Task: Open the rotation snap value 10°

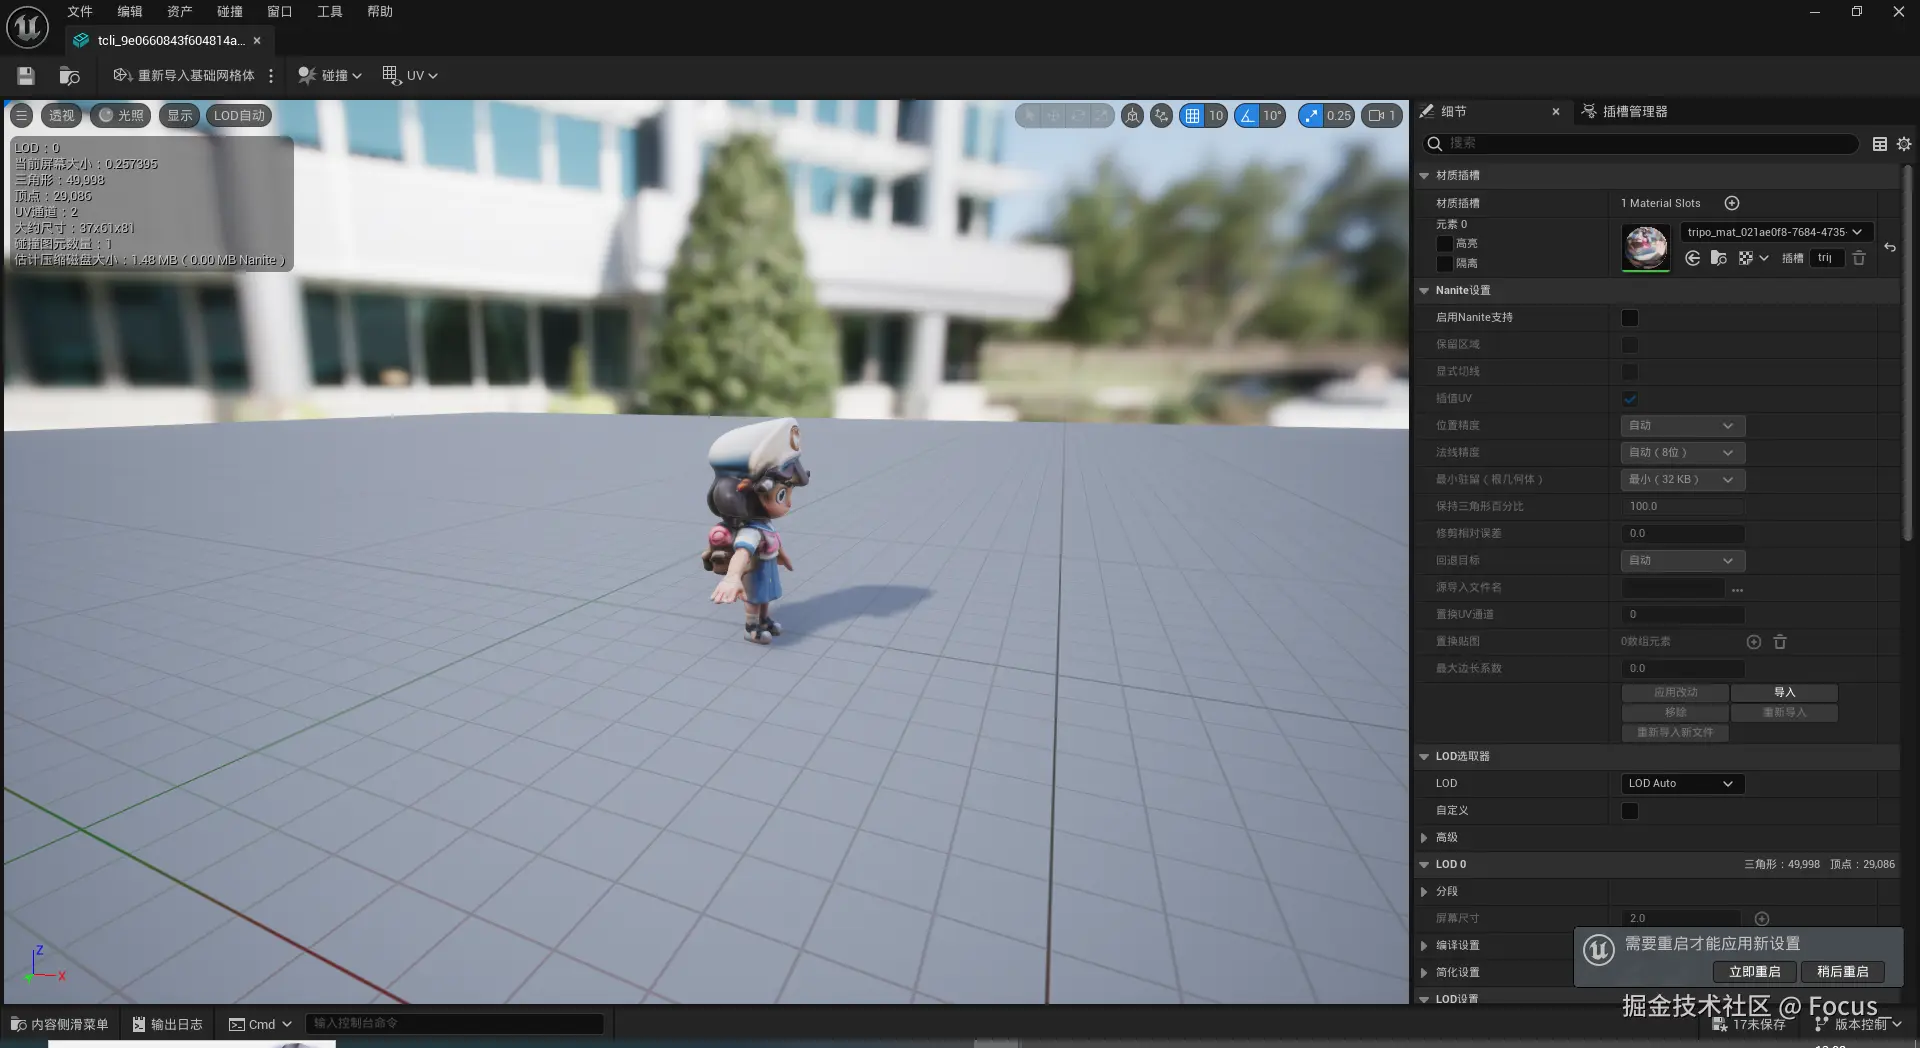Action: tap(1272, 116)
